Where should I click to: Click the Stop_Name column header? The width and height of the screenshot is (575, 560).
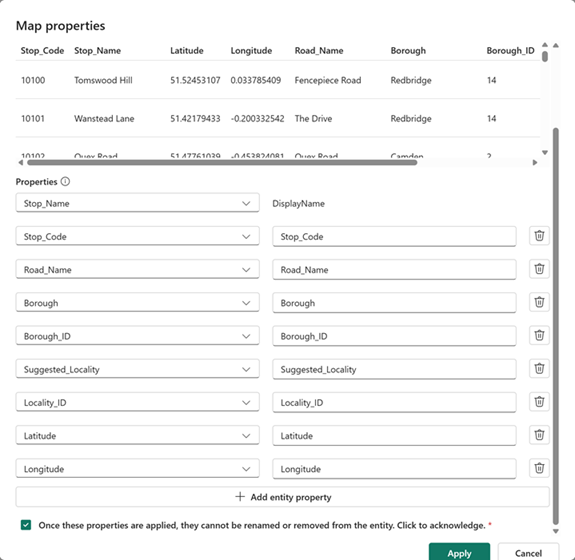click(x=98, y=51)
